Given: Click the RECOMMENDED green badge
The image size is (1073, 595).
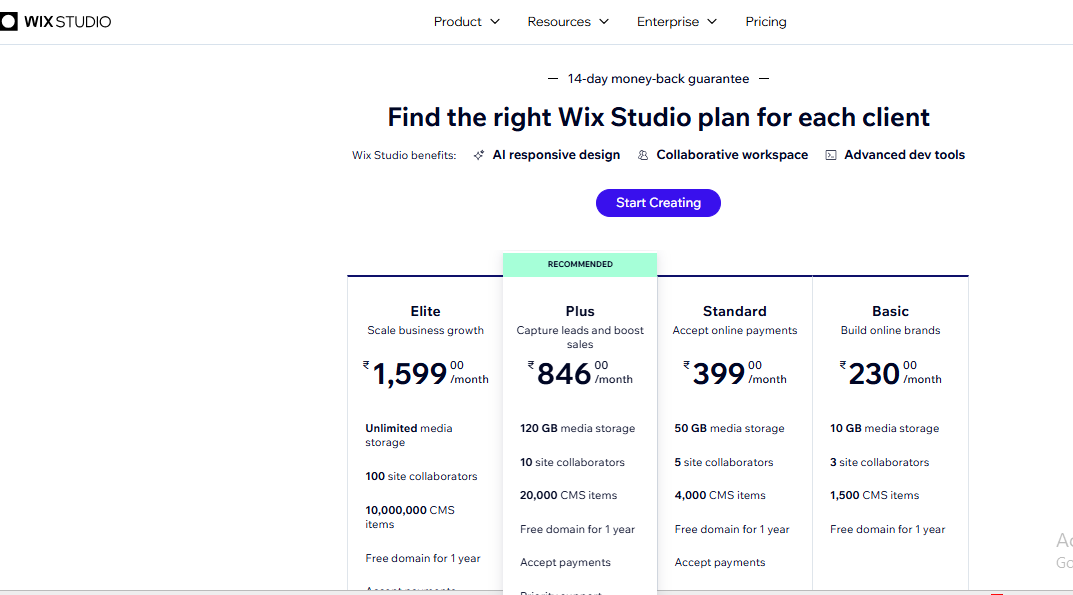Looking at the screenshot, I should [580, 264].
